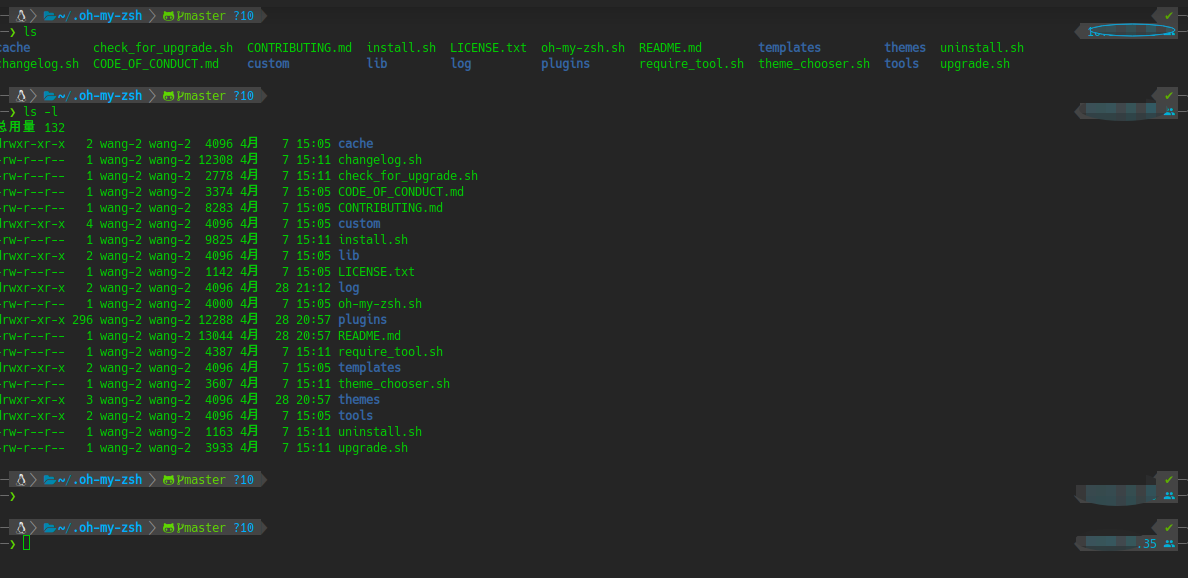1188x578 pixels.
Task: Click the 'tools' directory in the short ls output
Action: pyautogui.click(x=902, y=64)
